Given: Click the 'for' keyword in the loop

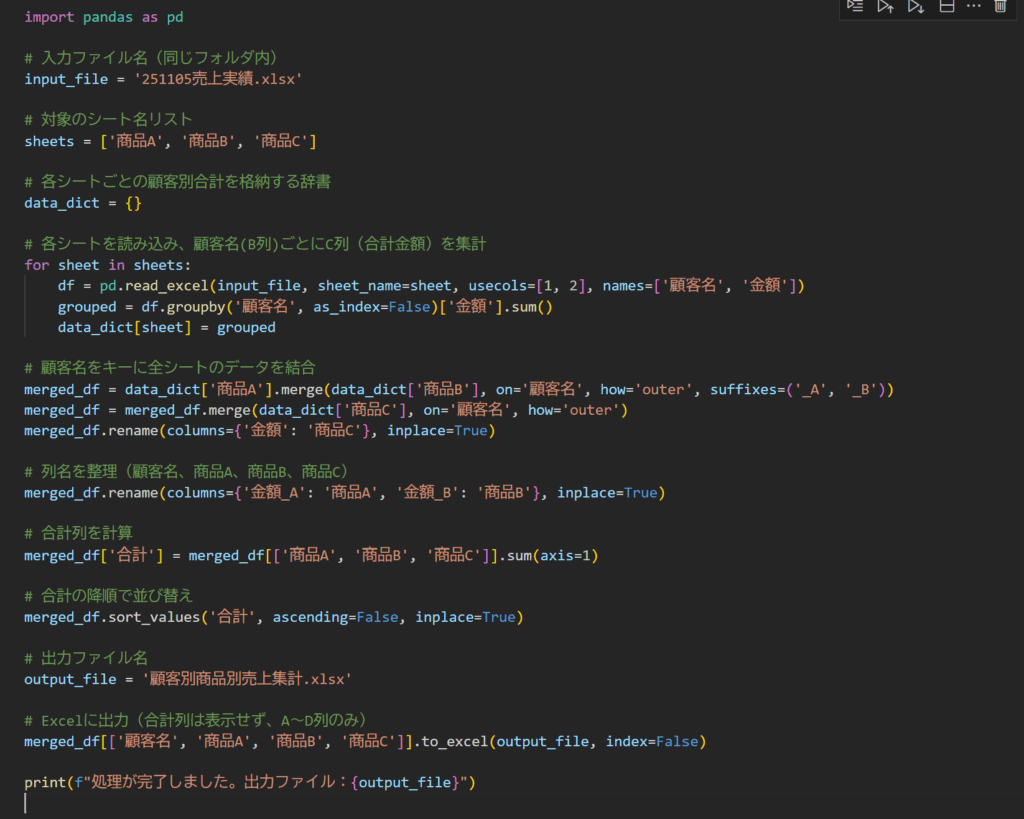Looking at the screenshot, I should (x=37, y=265).
